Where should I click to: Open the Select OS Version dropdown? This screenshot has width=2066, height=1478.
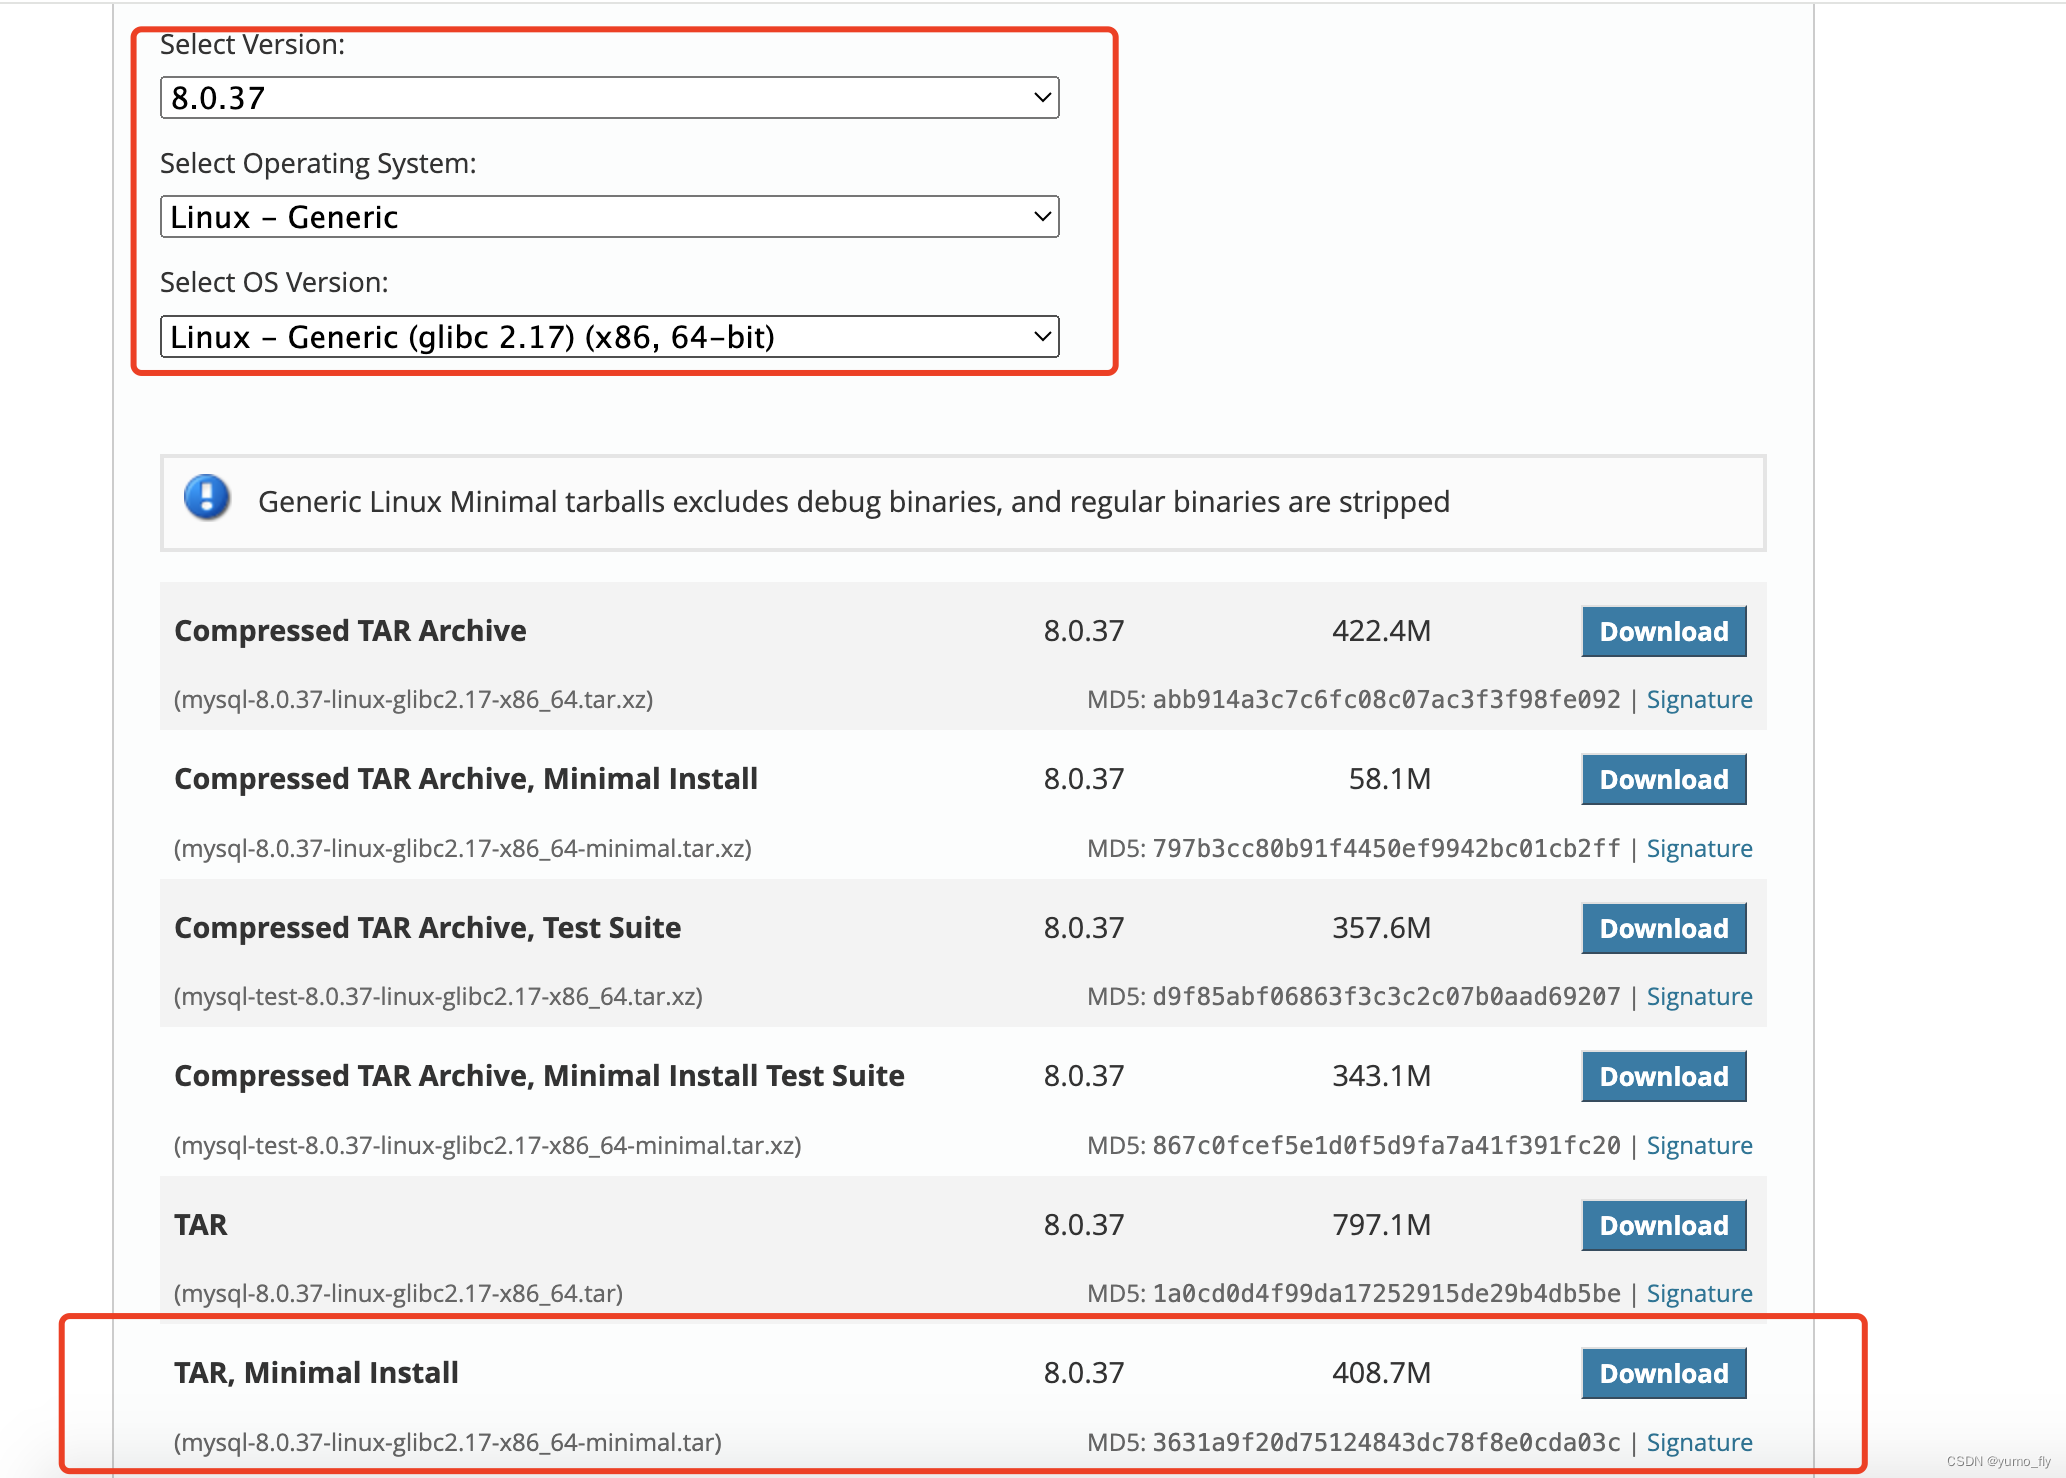609,337
